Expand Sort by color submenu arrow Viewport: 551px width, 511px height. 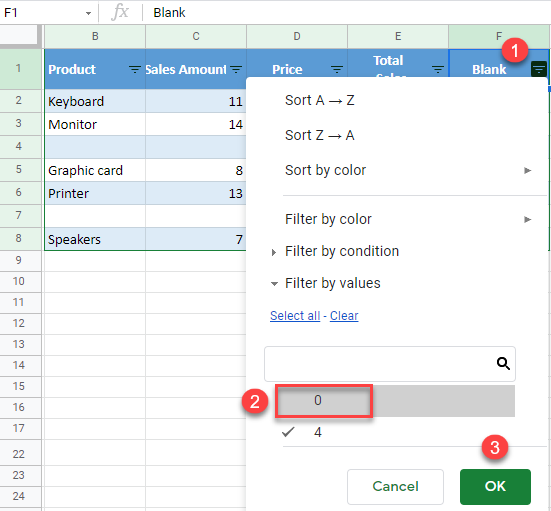pyautogui.click(x=527, y=170)
